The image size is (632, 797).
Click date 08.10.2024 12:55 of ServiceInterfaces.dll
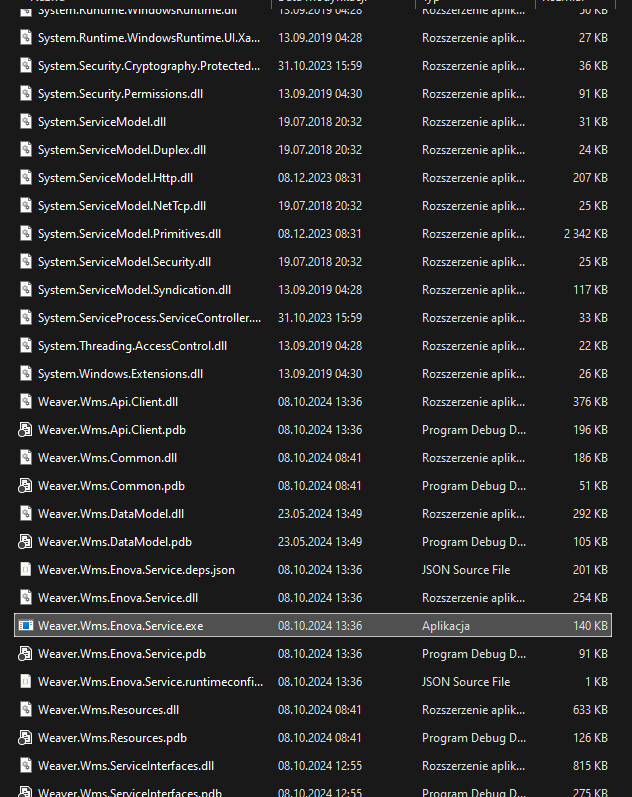(320, 765)
